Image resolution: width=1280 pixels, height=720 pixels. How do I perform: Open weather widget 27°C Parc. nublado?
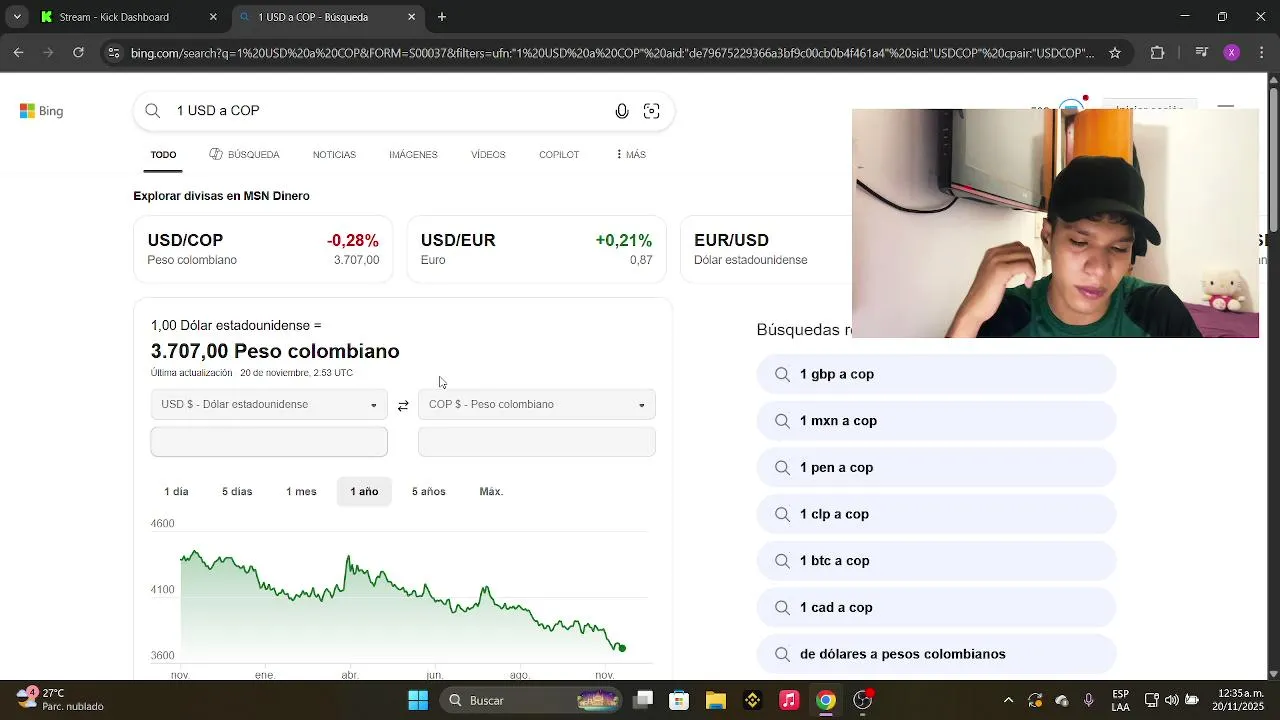pos(60,700)
